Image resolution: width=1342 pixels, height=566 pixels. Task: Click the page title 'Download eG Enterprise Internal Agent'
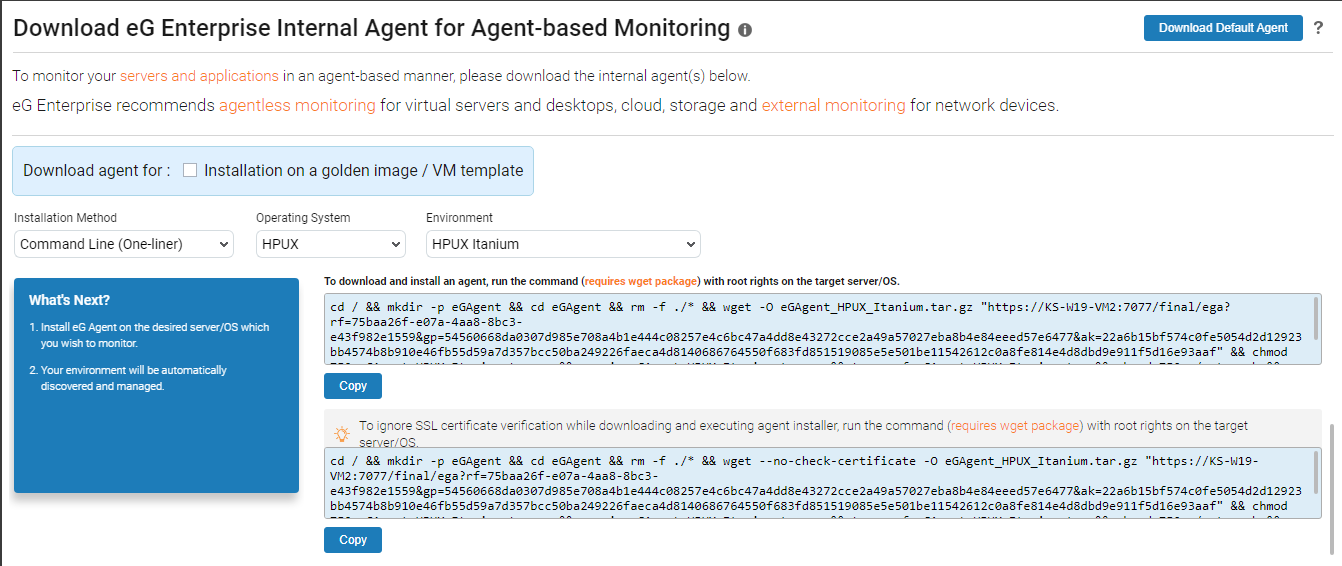[x=371, y=28]
